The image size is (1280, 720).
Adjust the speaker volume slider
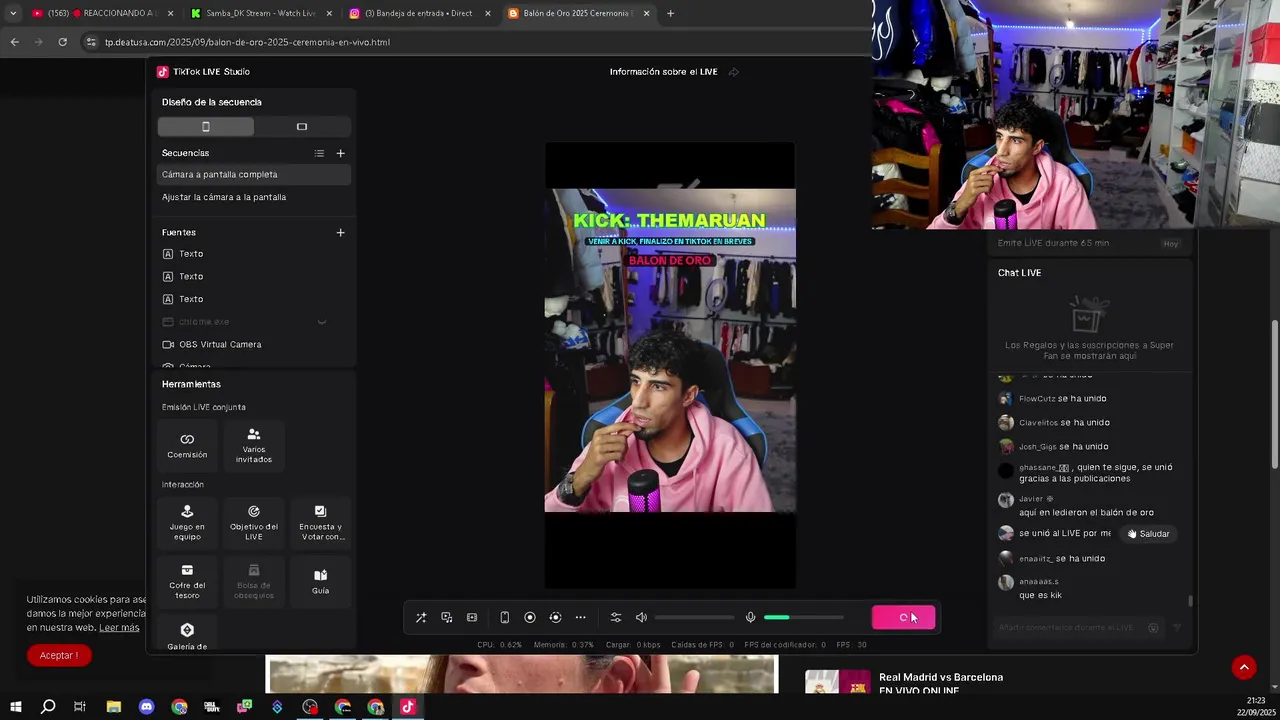click(694, 618)
